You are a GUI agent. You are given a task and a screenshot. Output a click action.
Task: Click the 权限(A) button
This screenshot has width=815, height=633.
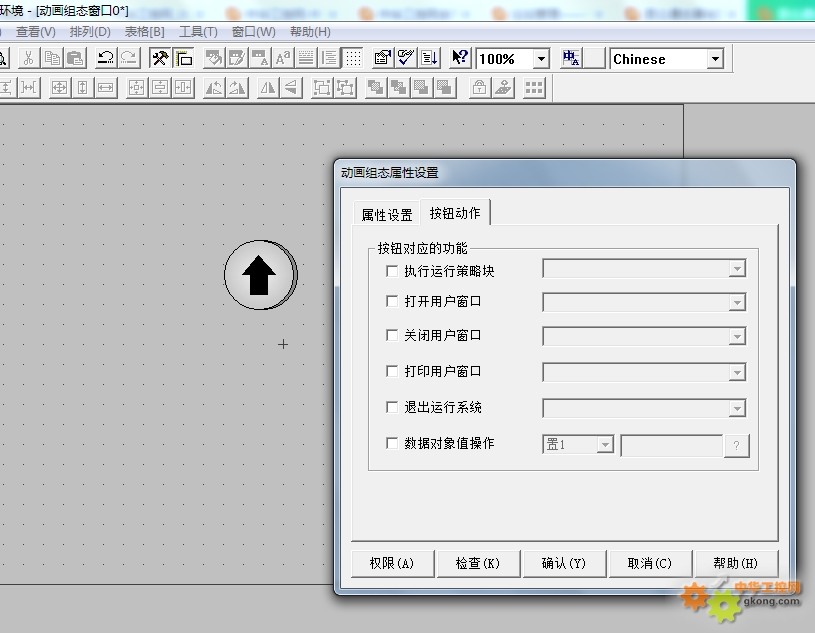(x=392, y=563)
